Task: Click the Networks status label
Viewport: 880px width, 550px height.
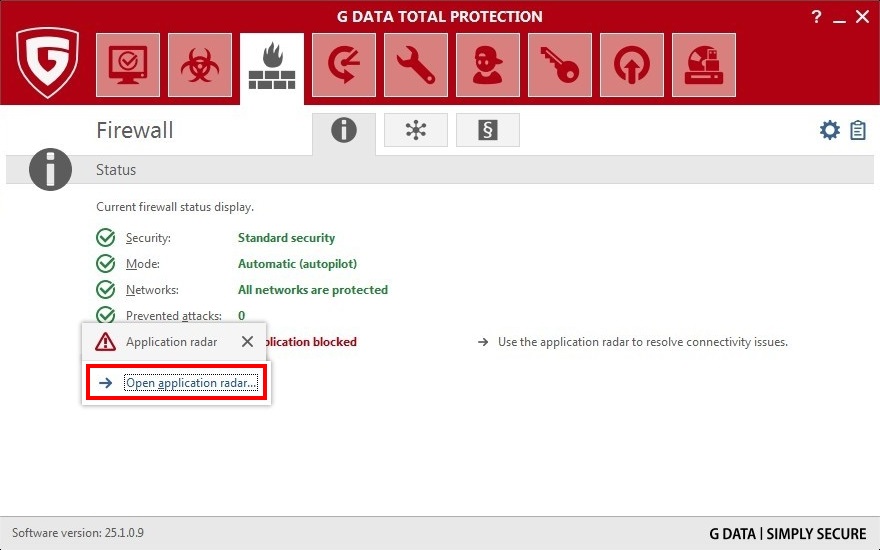Action: pyautogui.click(x=152, y=290)
